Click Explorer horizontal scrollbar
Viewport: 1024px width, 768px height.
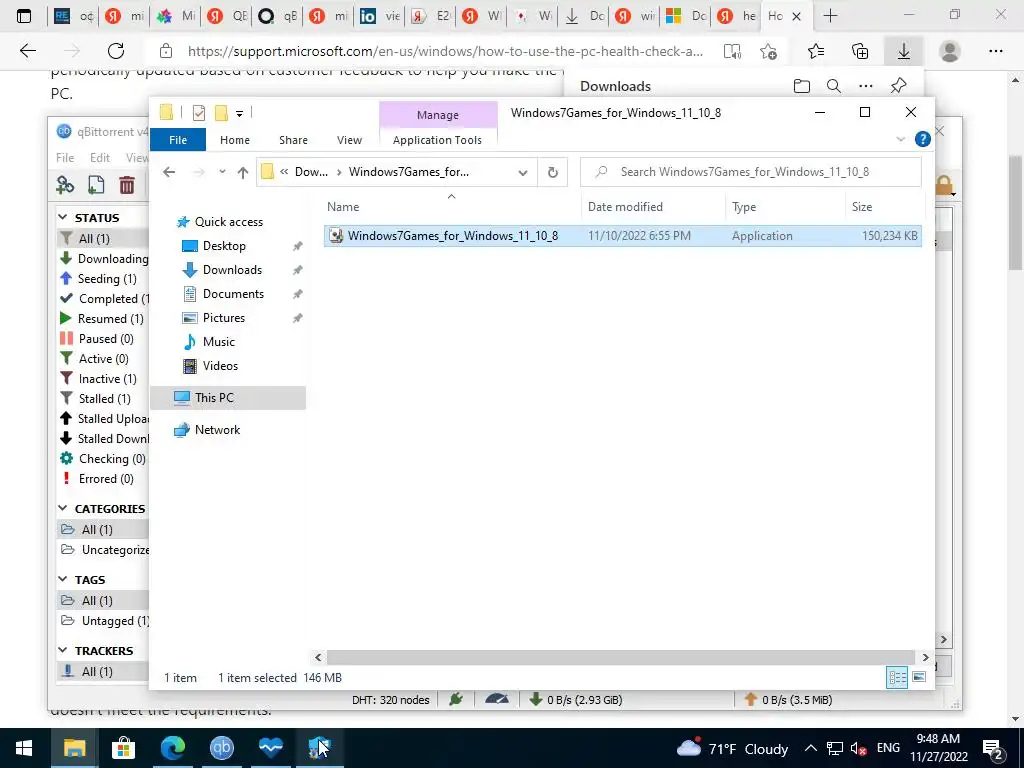[x=620, y=658]
